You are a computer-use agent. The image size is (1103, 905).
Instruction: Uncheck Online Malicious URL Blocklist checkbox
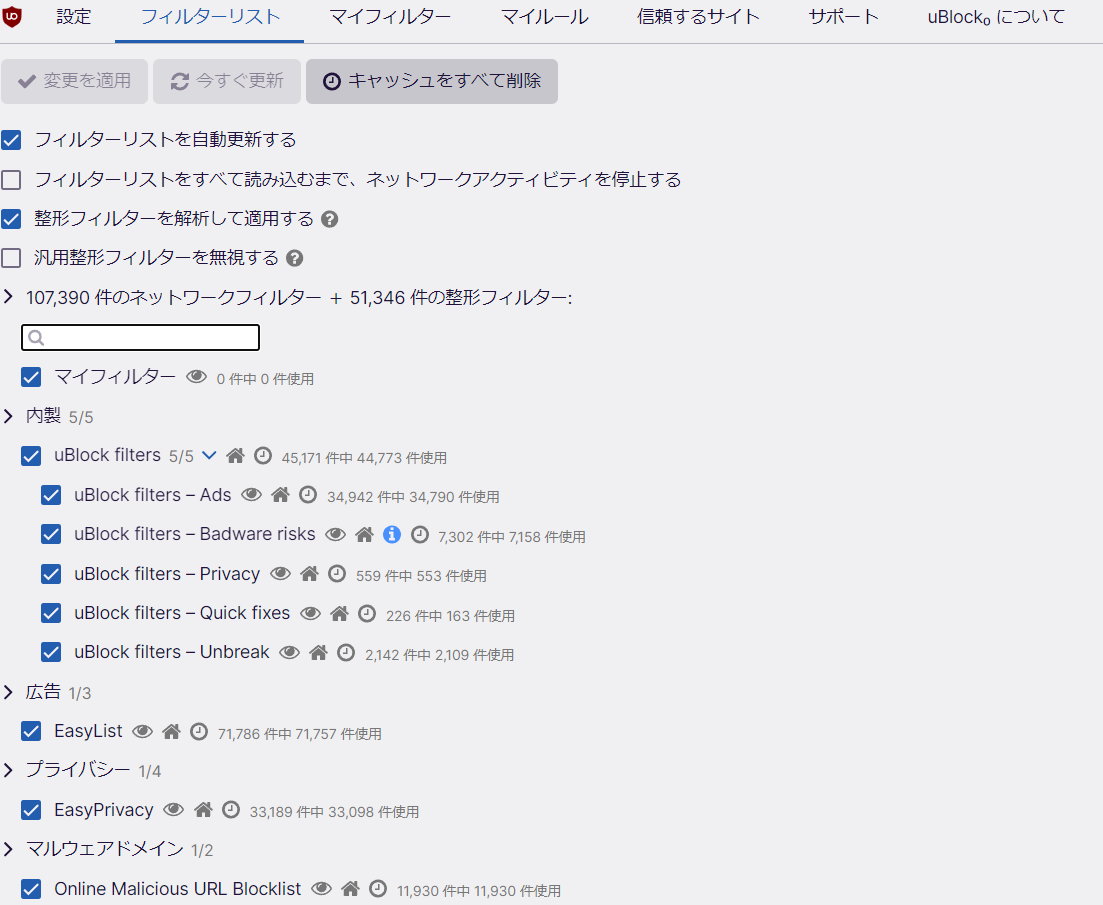(31, 889)
